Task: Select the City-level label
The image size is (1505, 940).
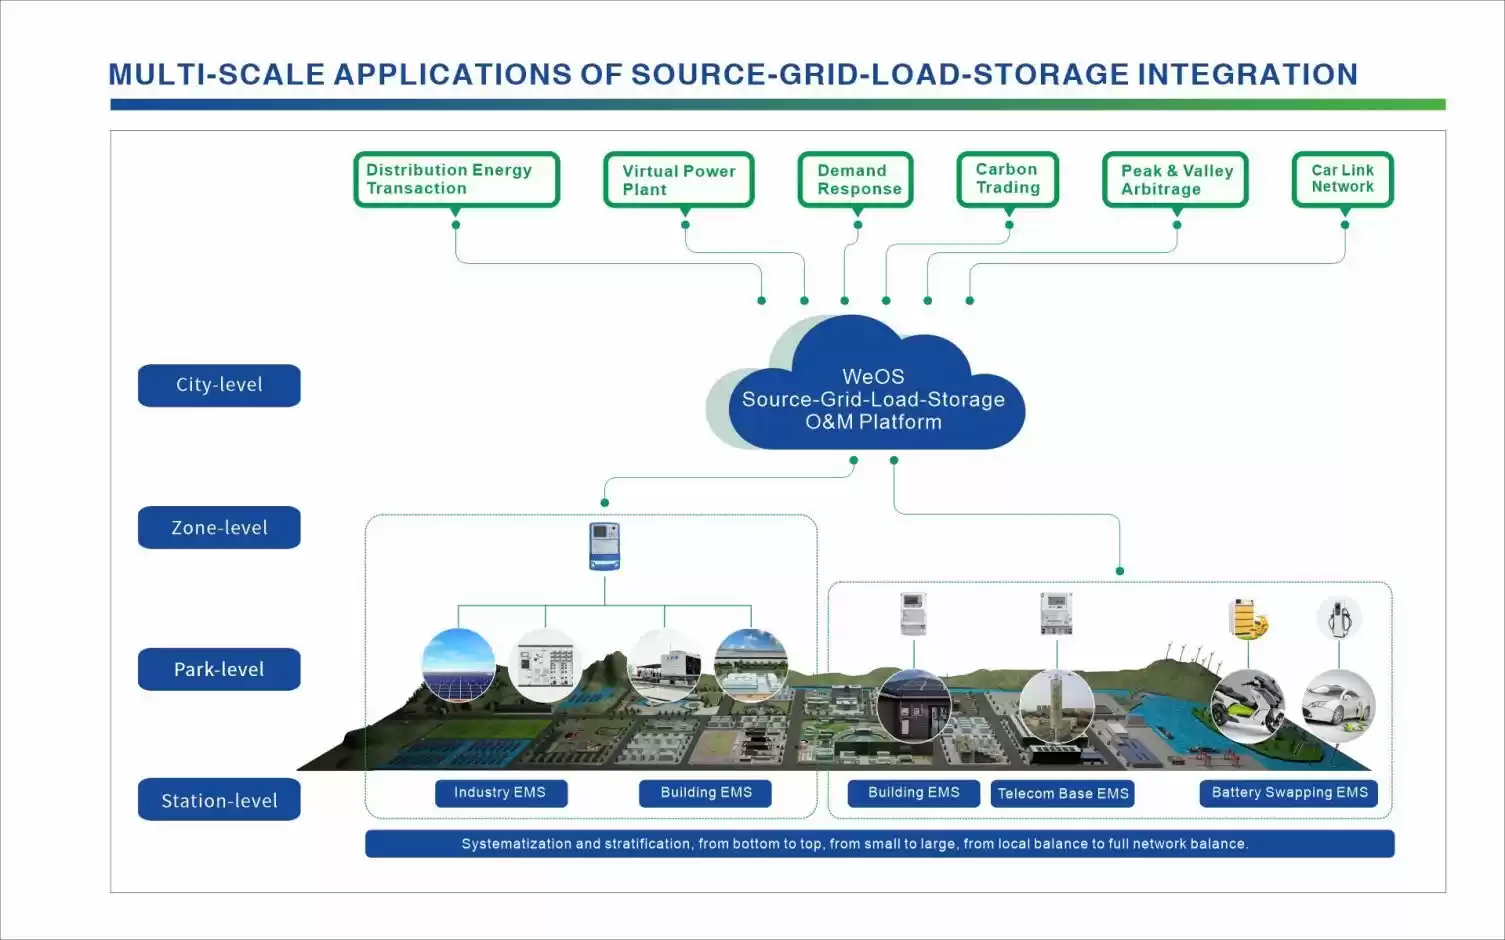Action: 219,385
